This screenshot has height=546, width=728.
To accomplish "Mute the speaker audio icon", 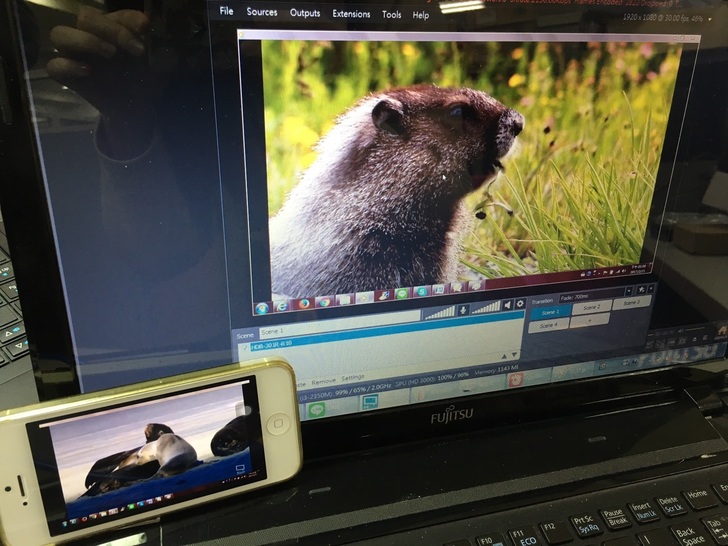I will [x=507, y=305].
